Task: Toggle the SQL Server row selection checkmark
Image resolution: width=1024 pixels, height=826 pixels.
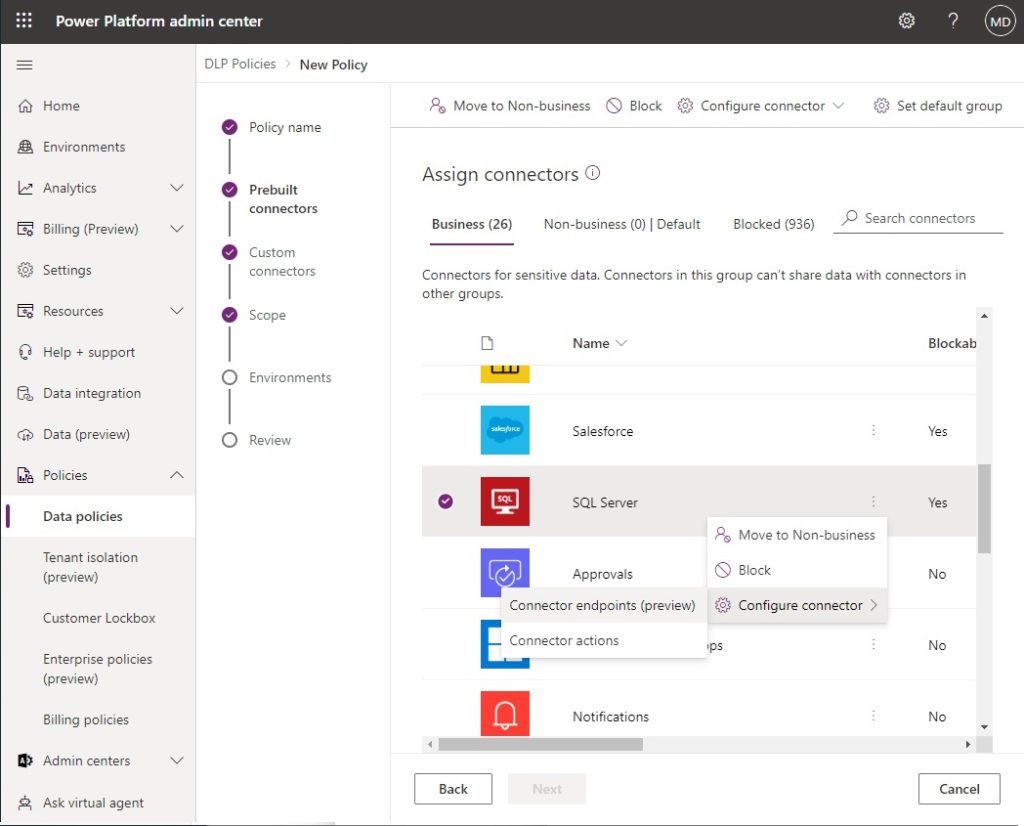Action: (445, 501)
